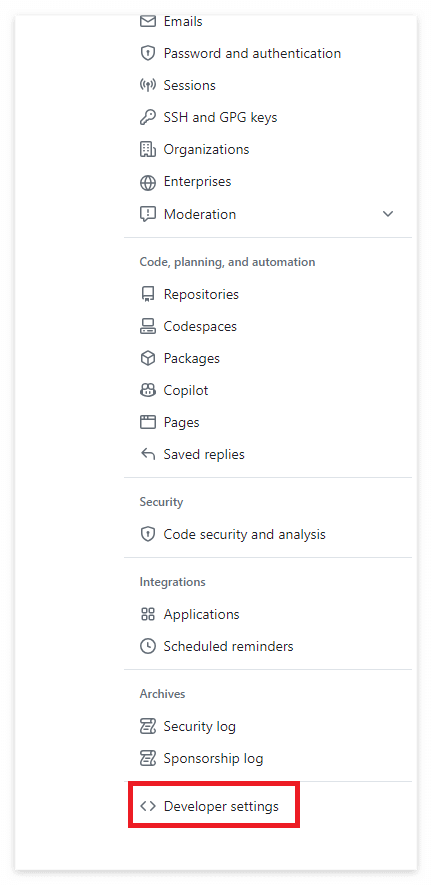Click the clock icon for Scheduled reminders

[x=147, y=646]
